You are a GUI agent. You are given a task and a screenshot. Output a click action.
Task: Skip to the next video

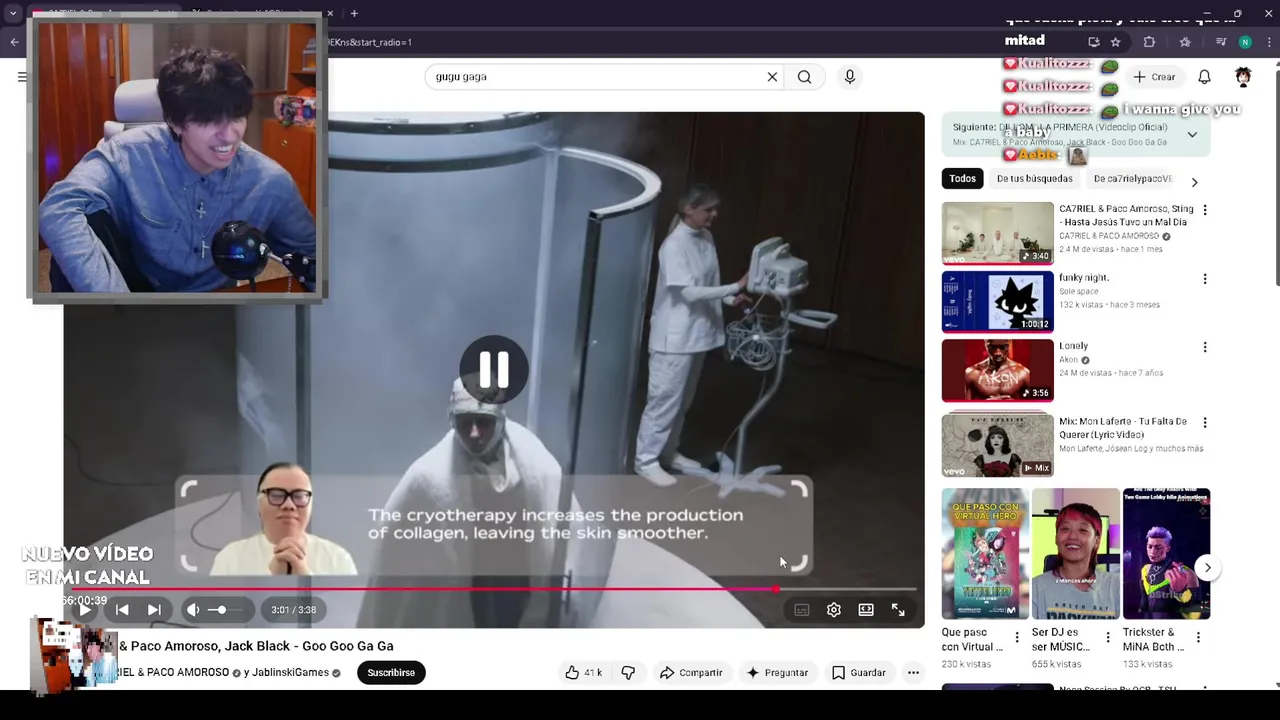154,609
